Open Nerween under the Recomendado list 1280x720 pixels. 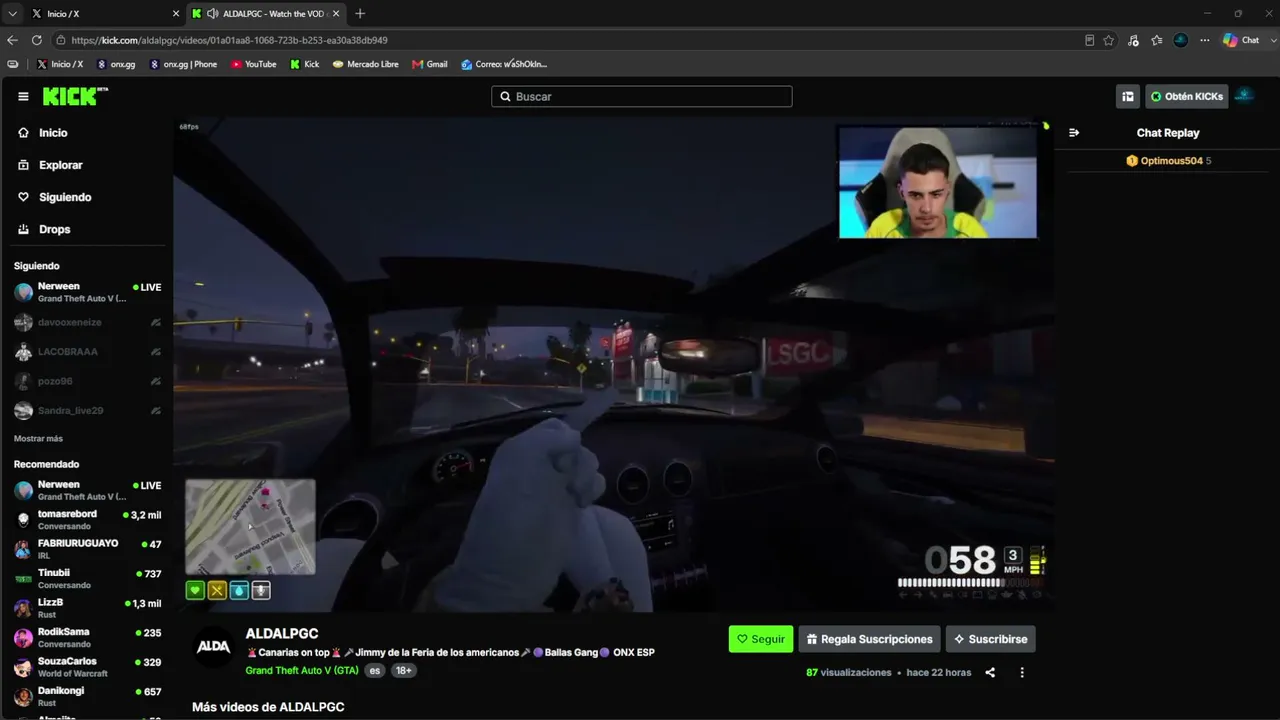[x=87, y=490]
